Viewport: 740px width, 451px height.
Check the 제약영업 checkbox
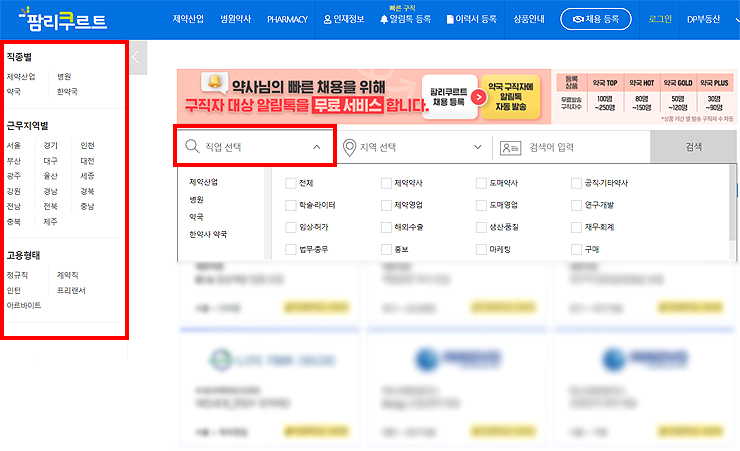coord(386,205)
